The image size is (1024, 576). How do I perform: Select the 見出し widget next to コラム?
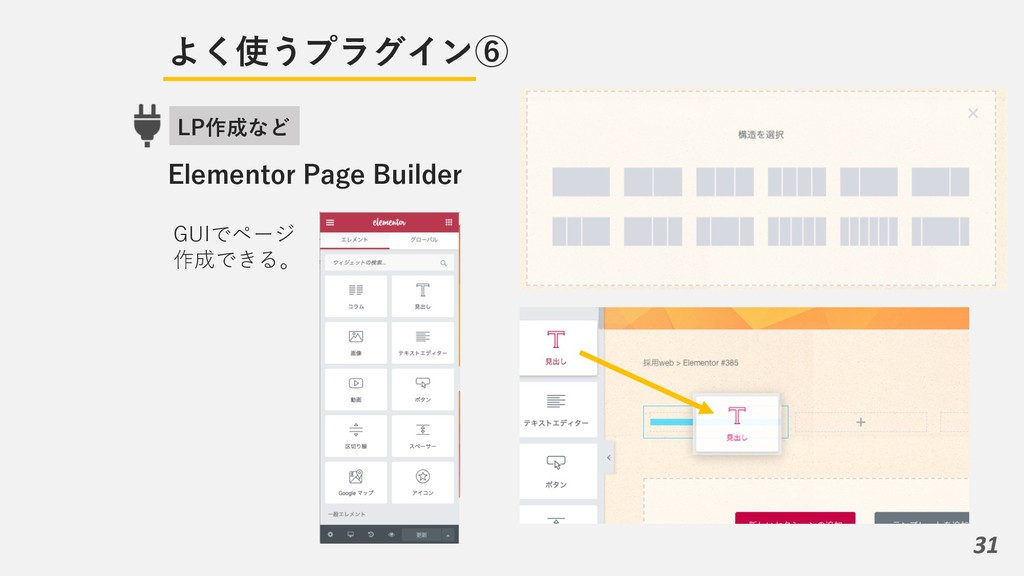423,296
